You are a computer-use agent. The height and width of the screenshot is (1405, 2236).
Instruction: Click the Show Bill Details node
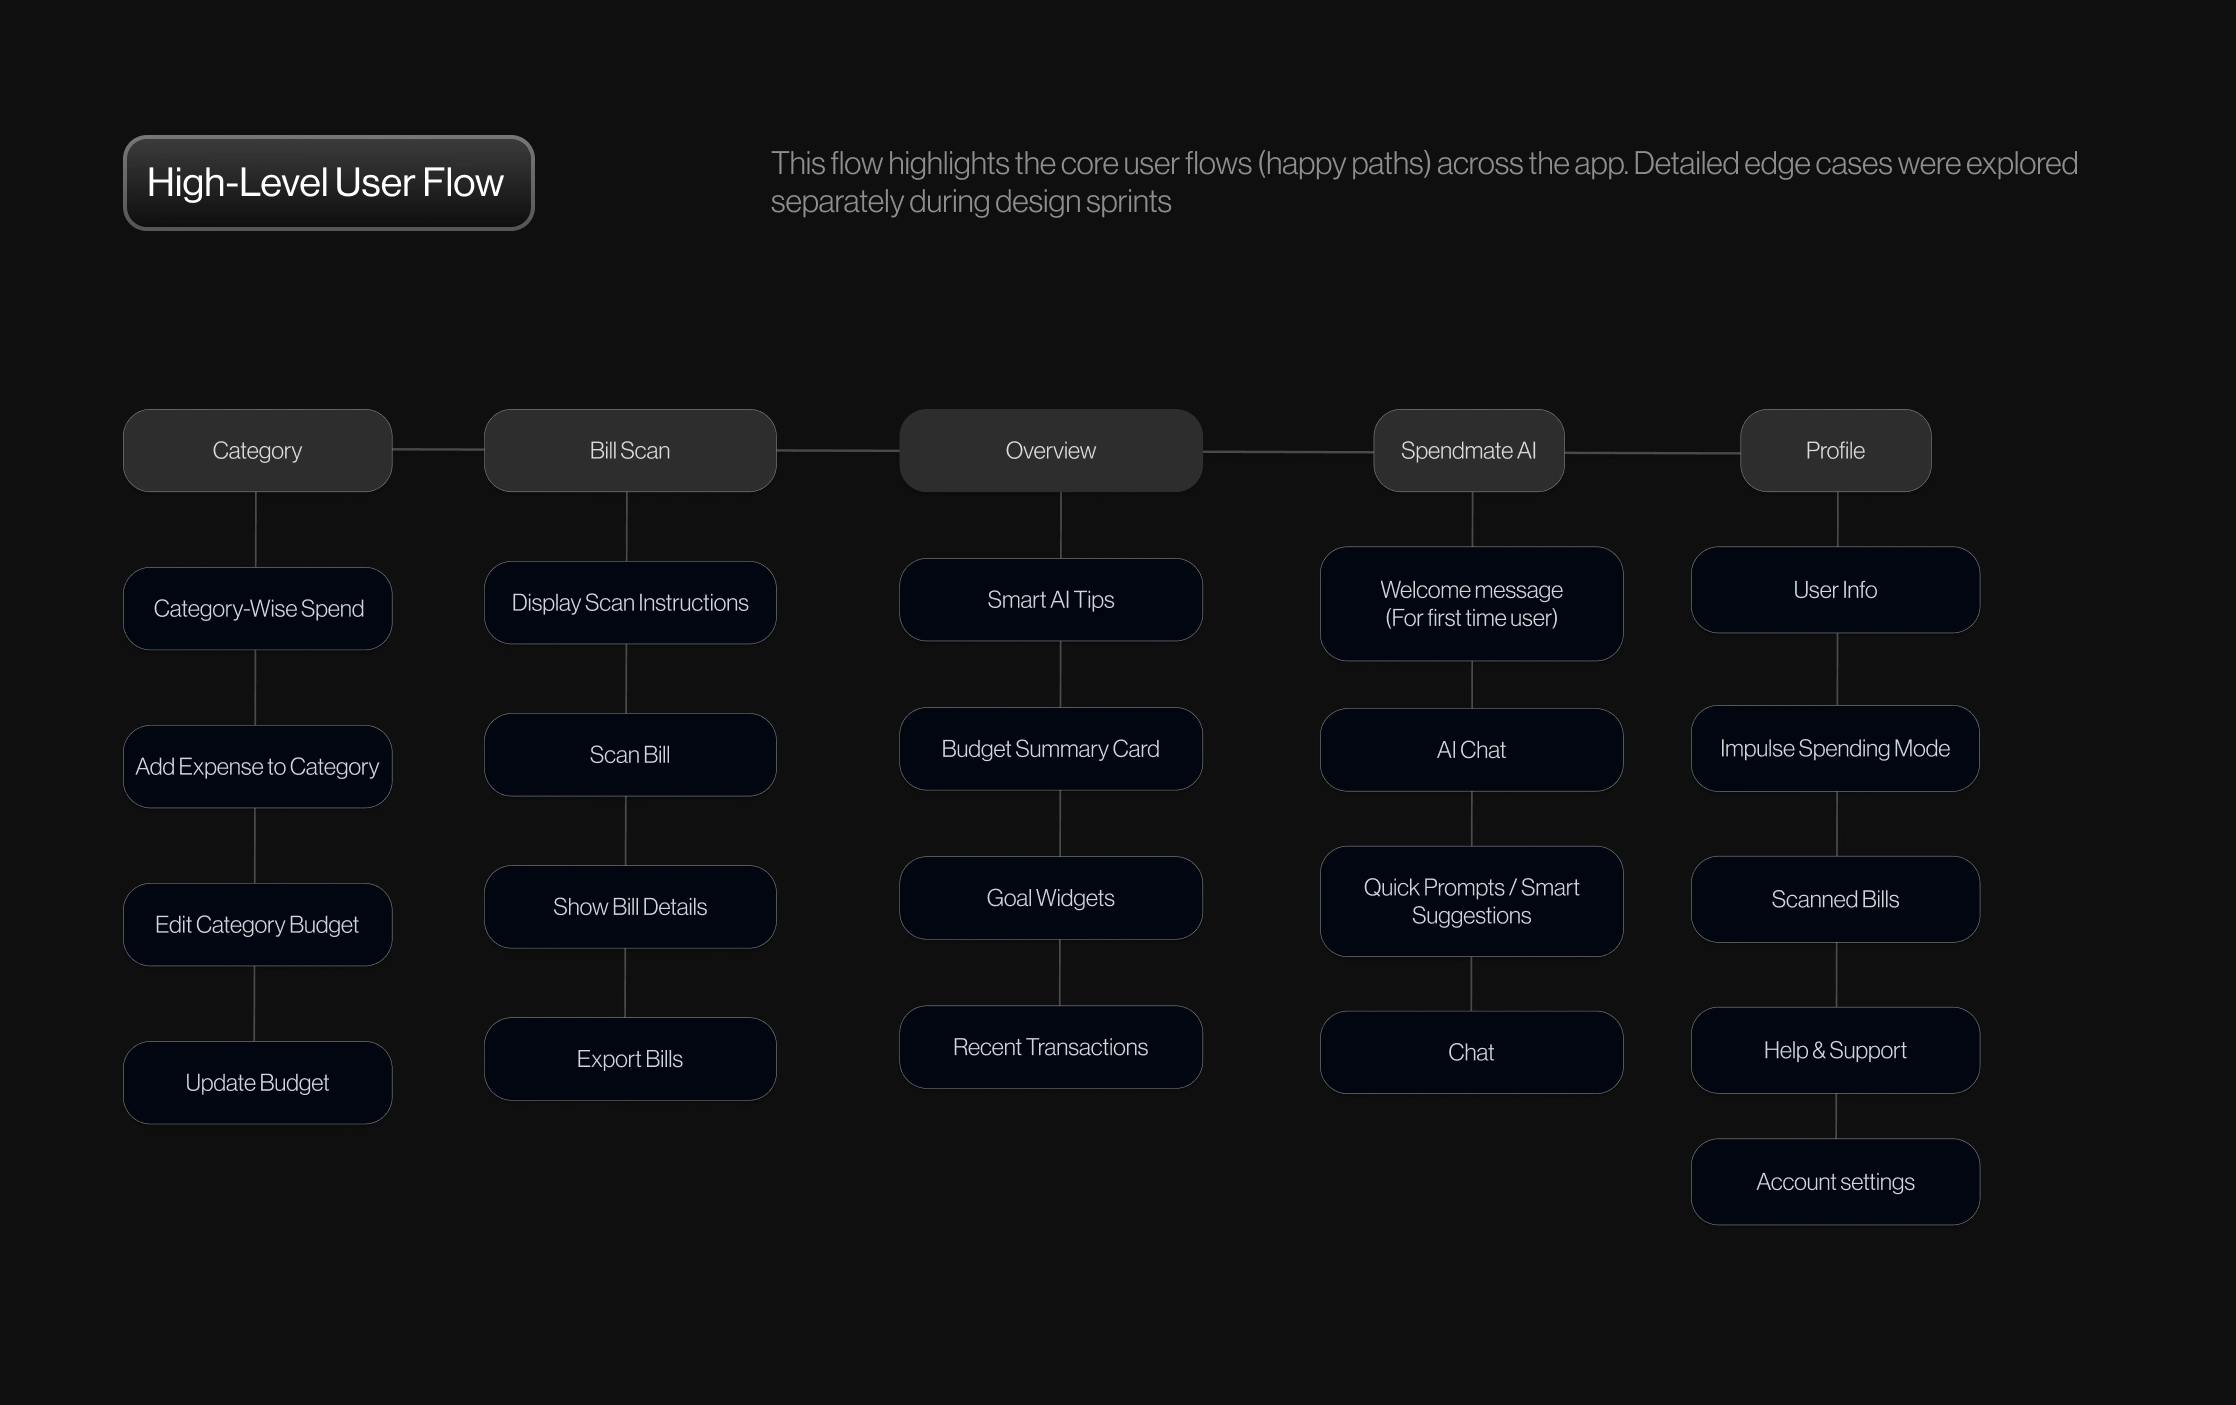pyautogui.click(x=630, y=907)
